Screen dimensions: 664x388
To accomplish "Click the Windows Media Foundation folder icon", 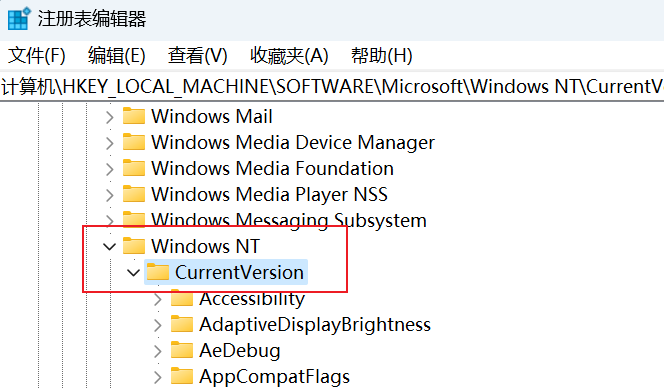I will pos(134,168).
